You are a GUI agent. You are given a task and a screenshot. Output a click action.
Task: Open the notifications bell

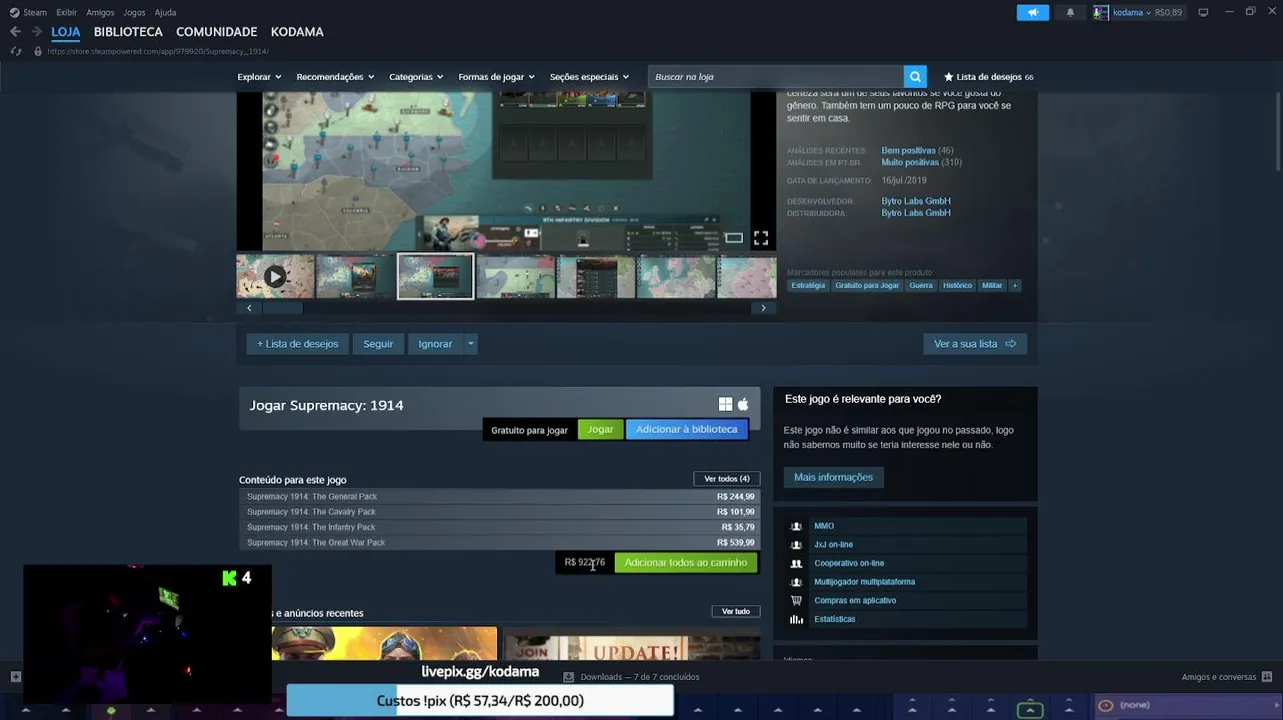1070,12
